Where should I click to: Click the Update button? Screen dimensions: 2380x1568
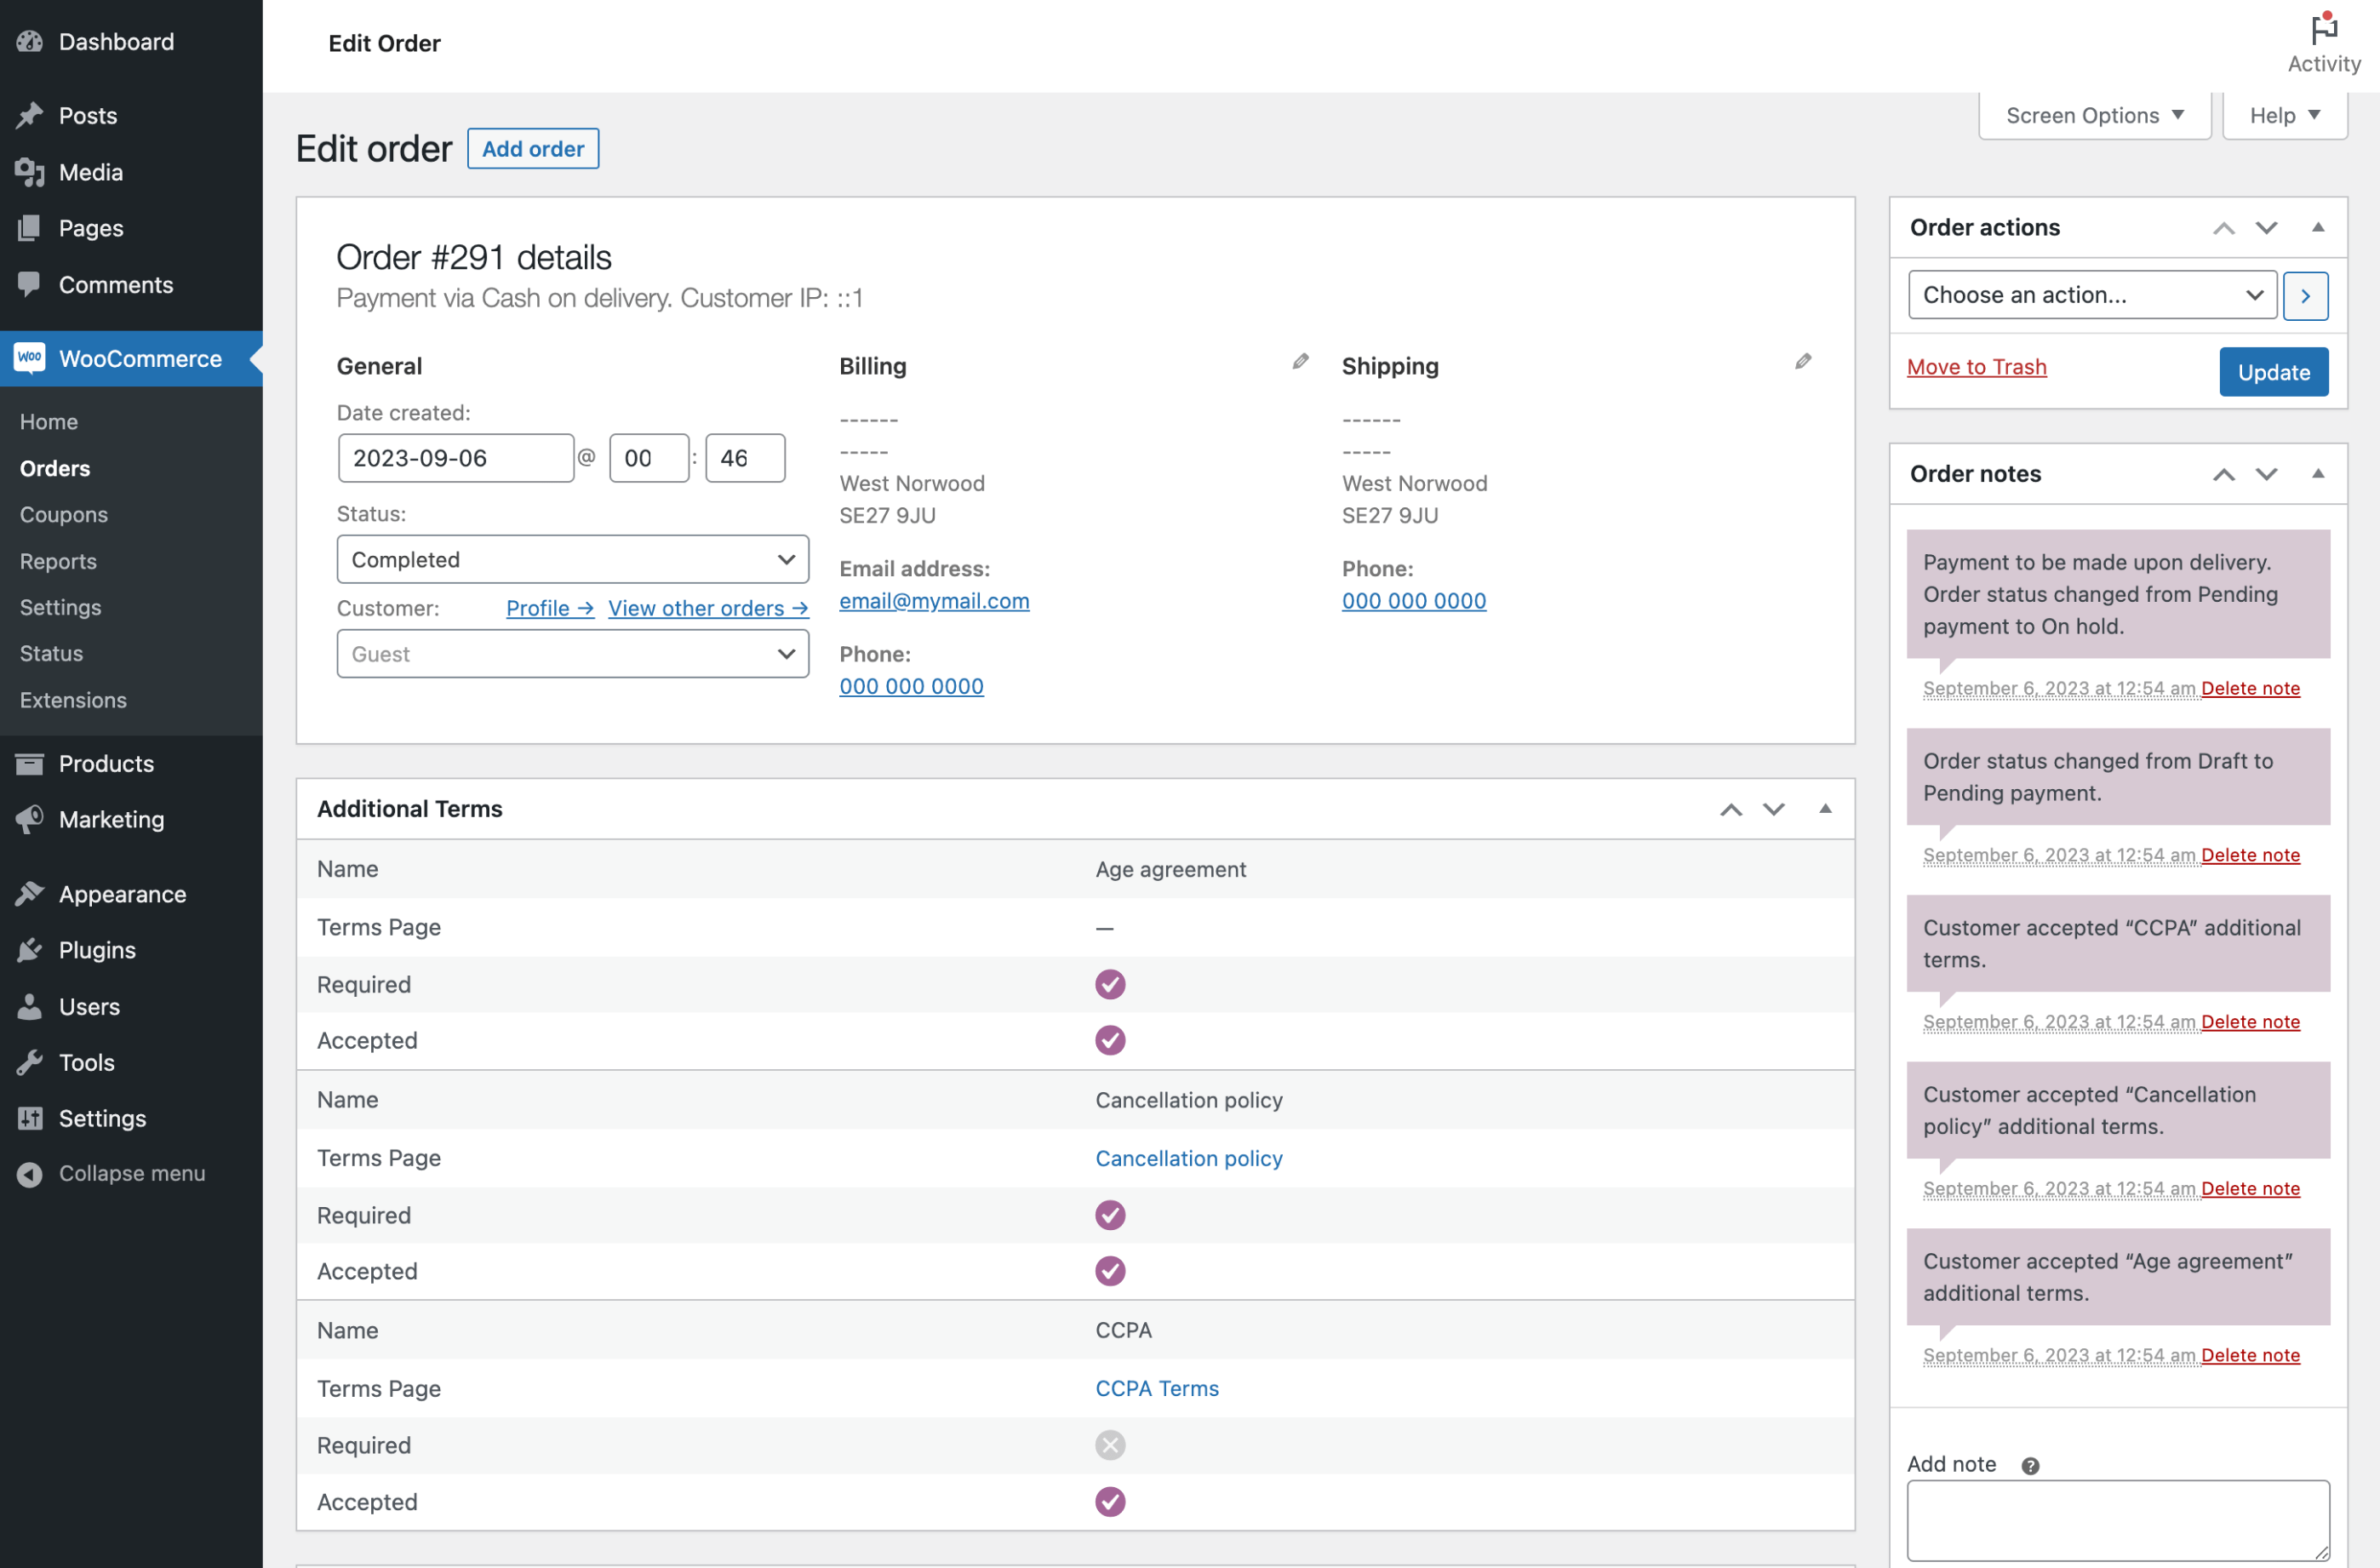pyautogui.click(x=2273, y=371)
